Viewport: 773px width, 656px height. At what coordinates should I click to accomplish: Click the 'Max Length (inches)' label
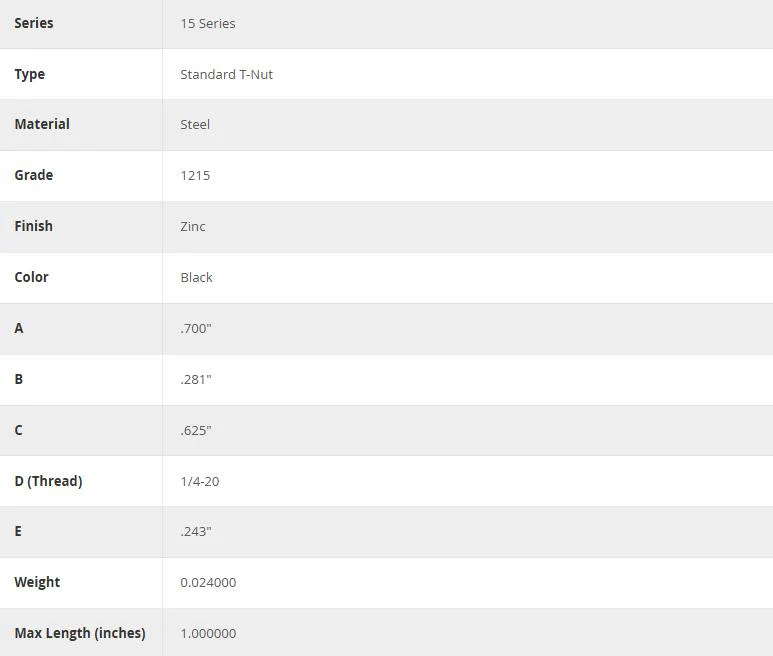(80, 633)
